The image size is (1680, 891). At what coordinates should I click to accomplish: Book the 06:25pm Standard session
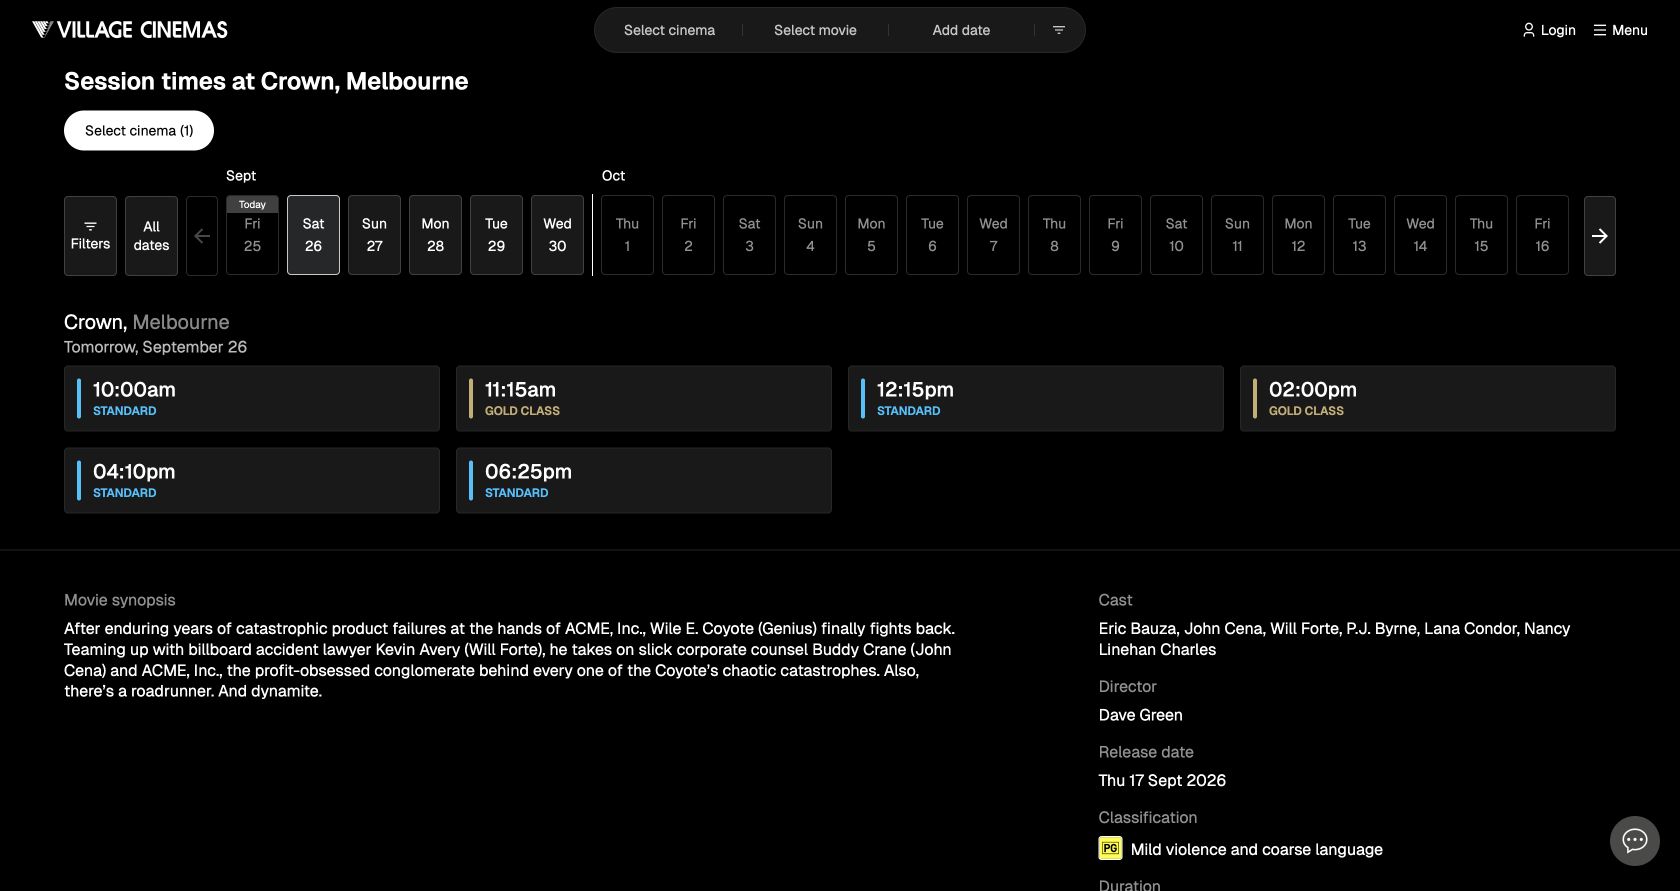(x=644, y=481)
